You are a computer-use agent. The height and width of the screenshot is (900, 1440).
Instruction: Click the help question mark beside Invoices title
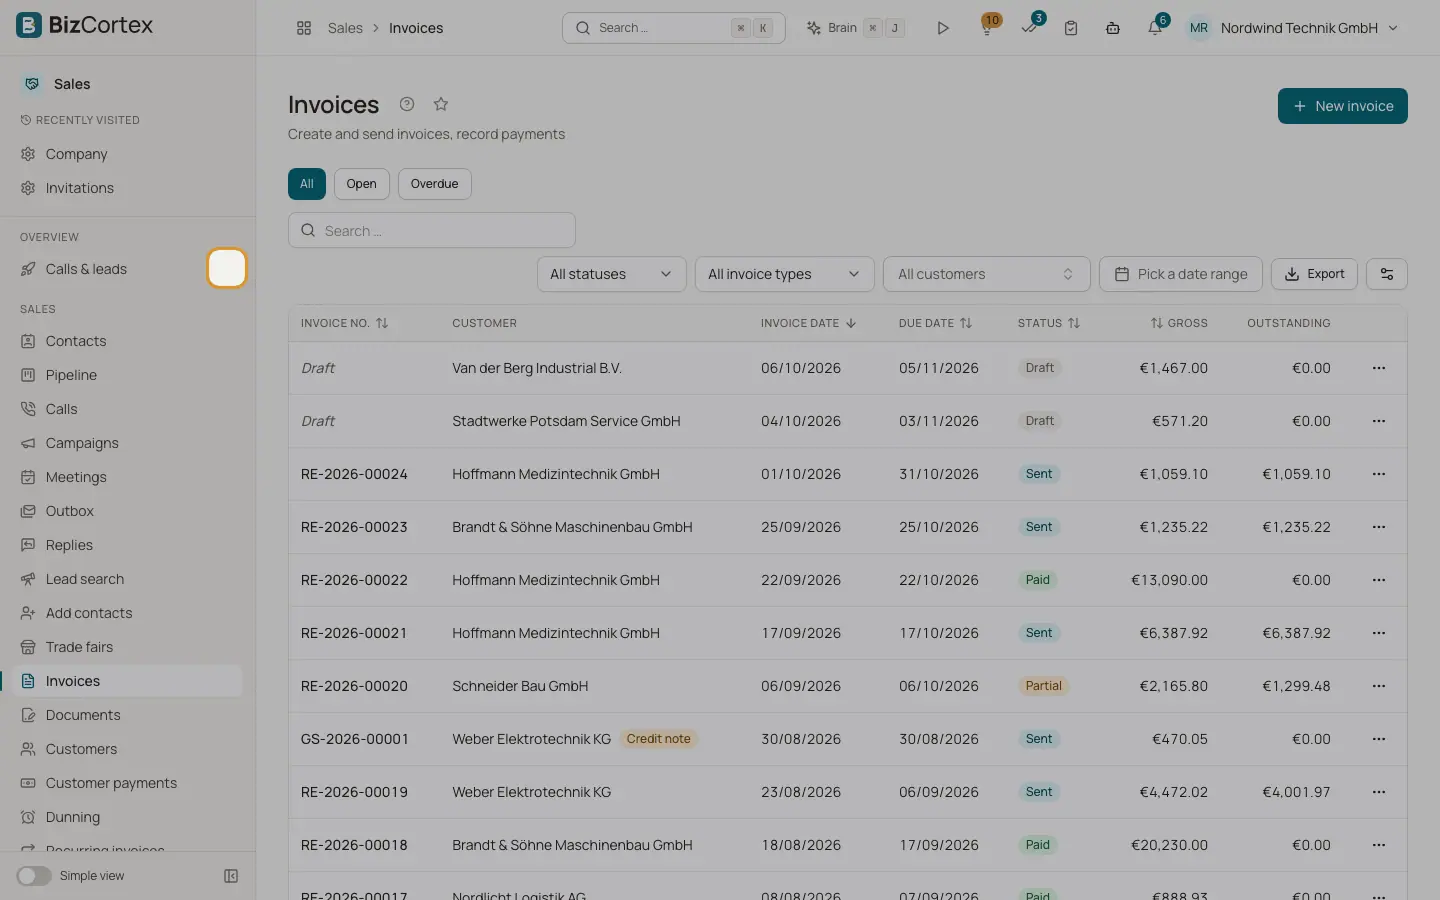coord(407,104)
